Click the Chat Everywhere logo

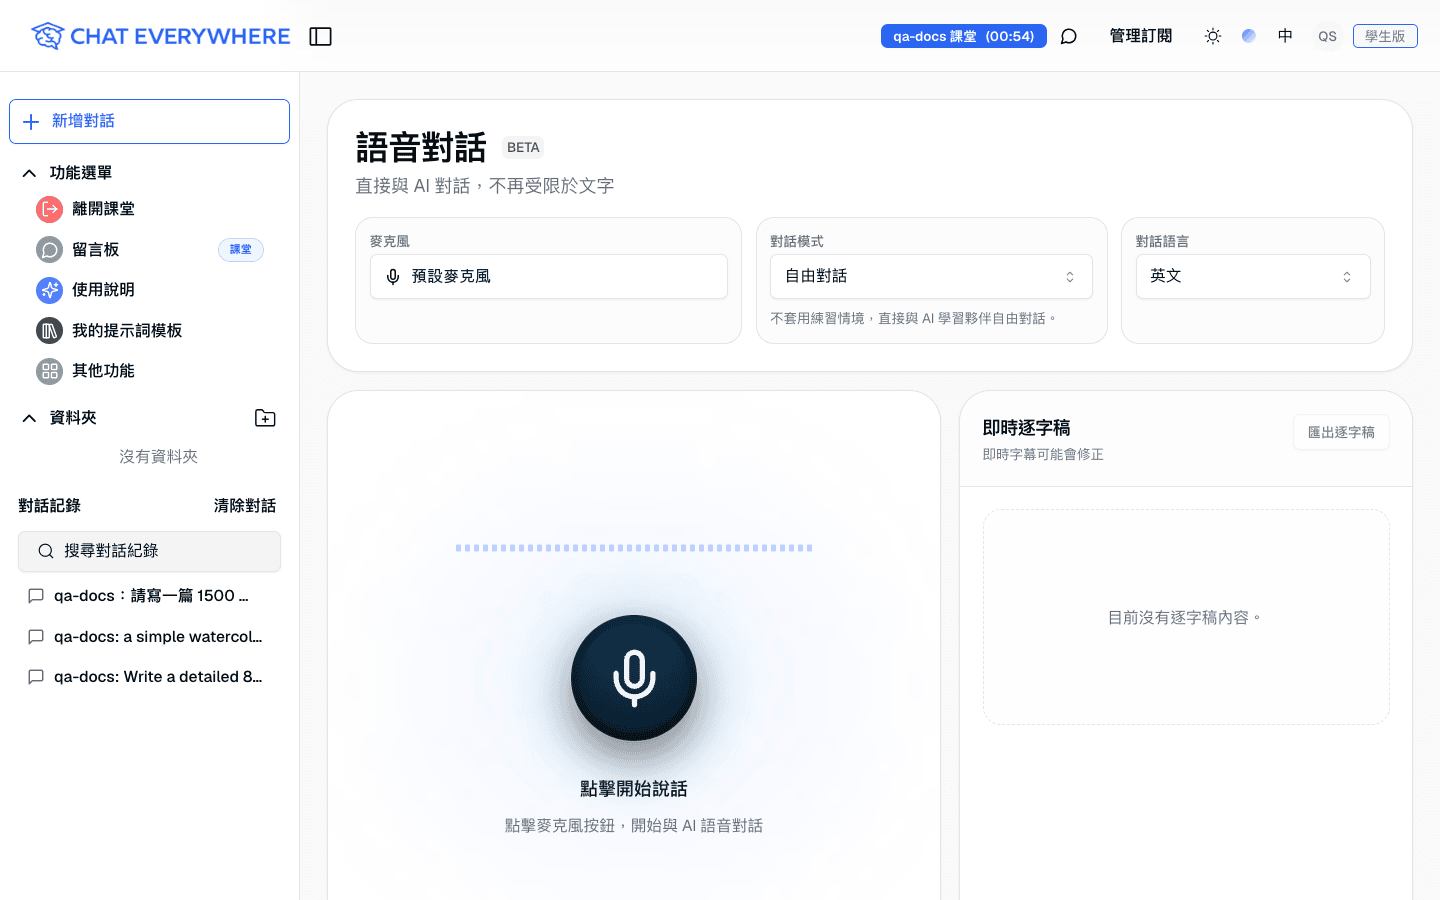tap(161, 36)
